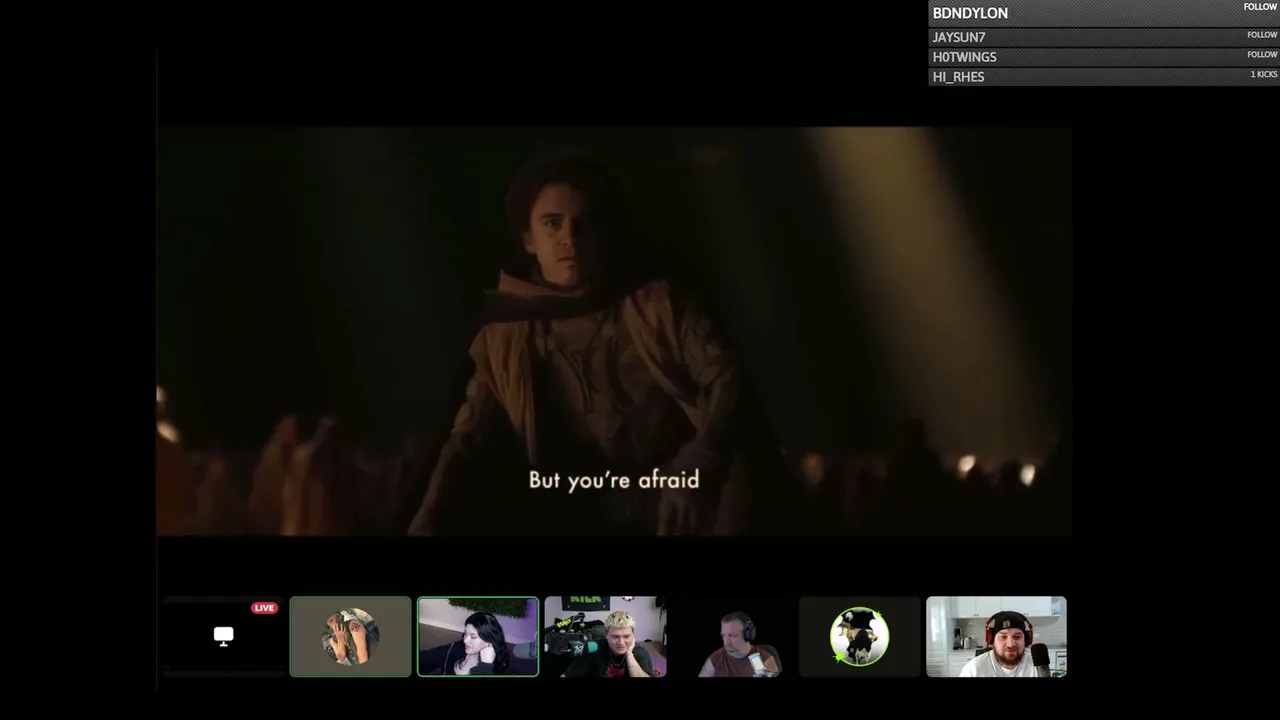Click the white screen-share monitor icon
Image resolution: width=1280 pixels, height=720 pixels.
click(x=223, y=636)
